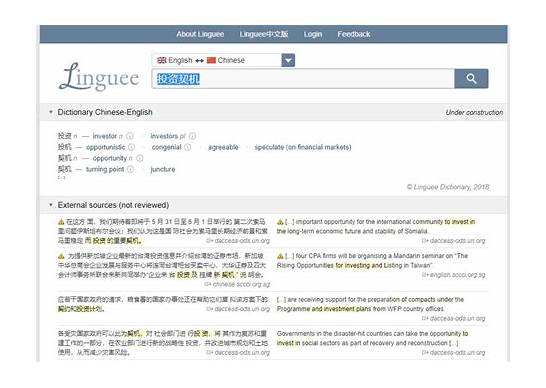Click the info icon beside congenial
The image size is (546, 388).
tap(188, 147)
